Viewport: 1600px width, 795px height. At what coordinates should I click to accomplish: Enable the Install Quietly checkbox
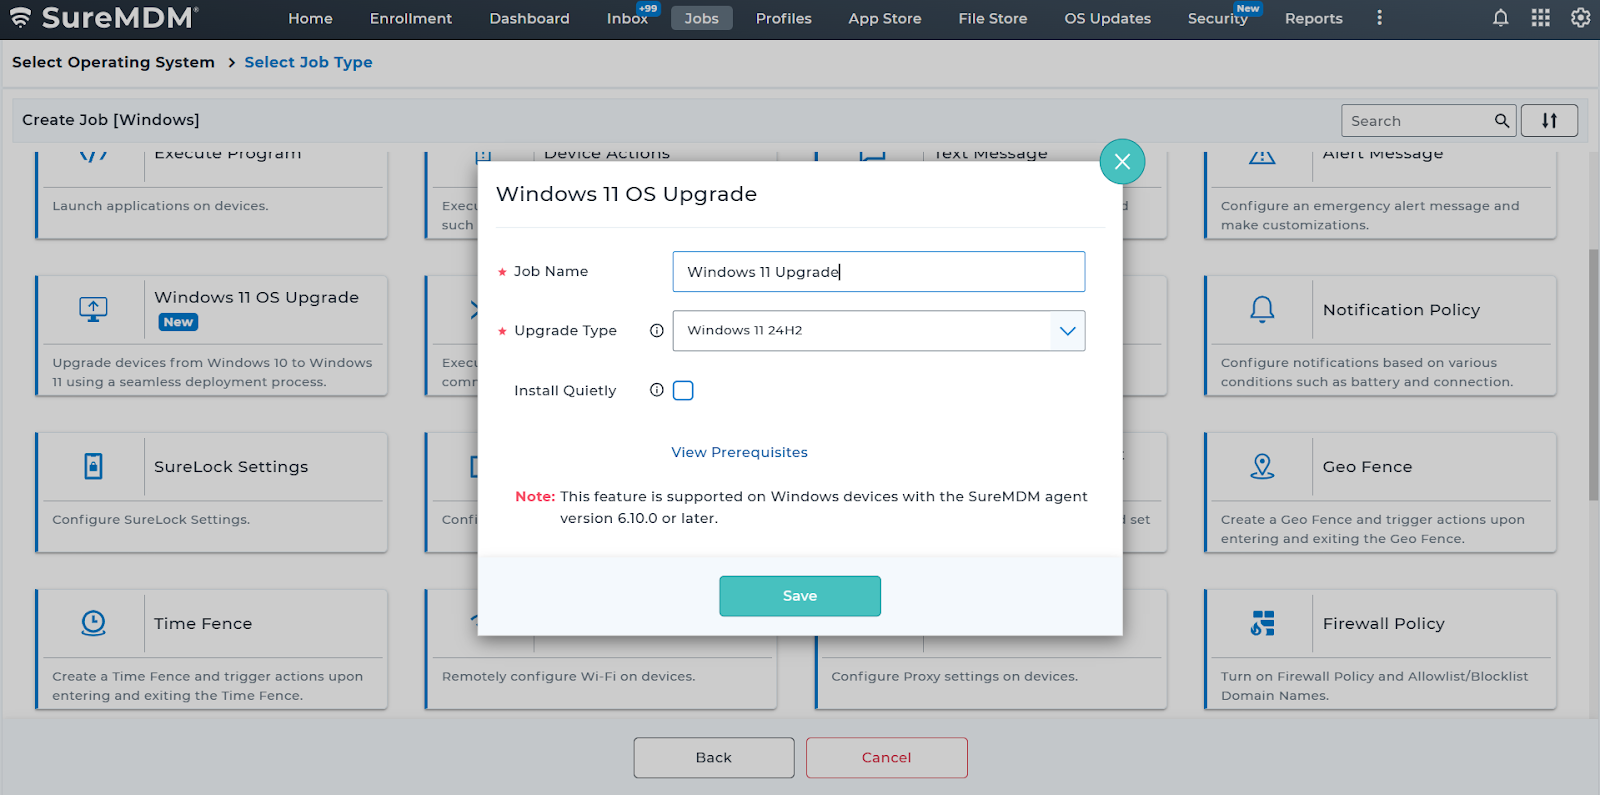click(x=683, y=390)
